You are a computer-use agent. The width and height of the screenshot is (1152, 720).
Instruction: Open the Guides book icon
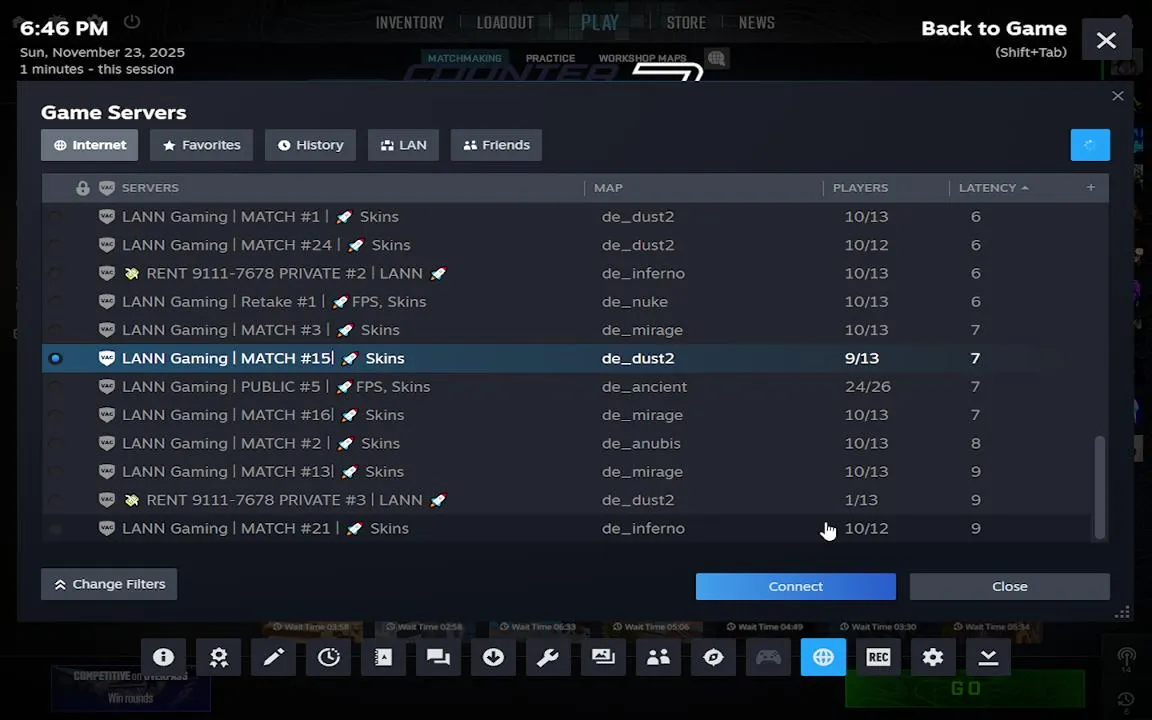384,657
